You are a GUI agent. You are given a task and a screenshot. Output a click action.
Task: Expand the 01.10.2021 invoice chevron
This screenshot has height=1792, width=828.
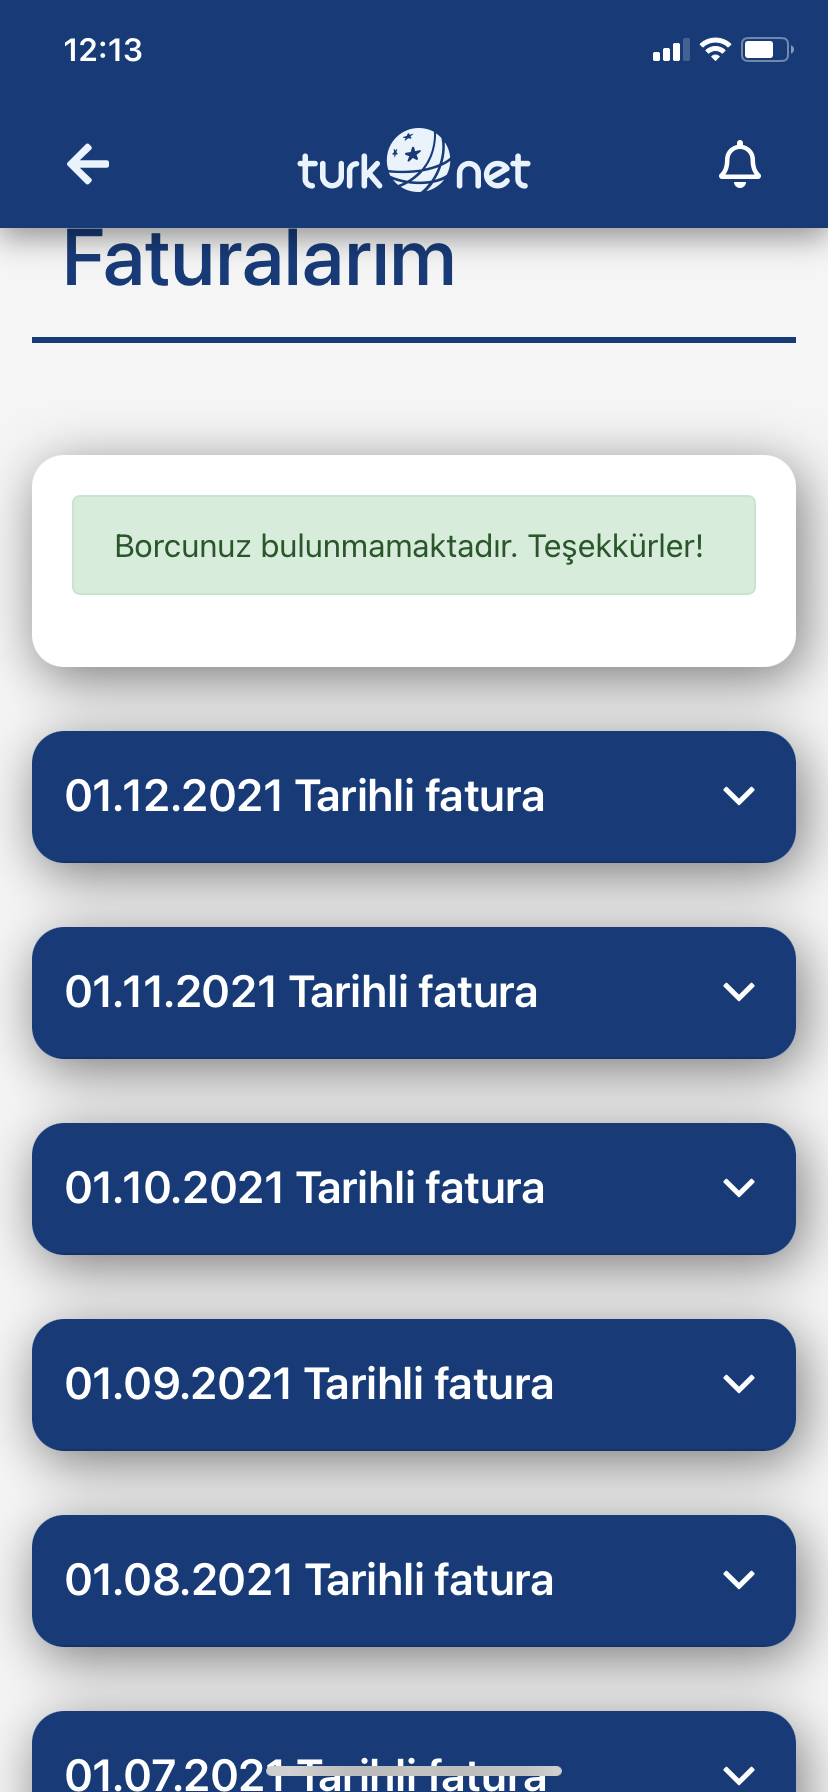click(x=739, y=1188)
